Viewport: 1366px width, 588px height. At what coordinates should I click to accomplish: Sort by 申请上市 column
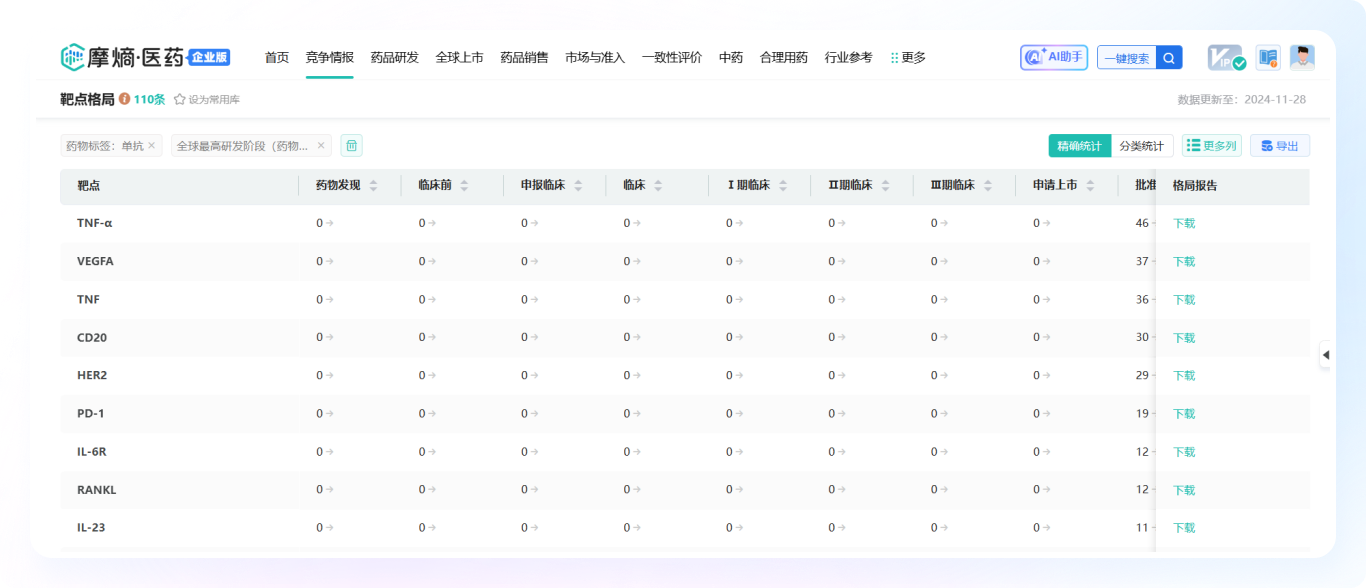pyautogui.click(x=1090, y=186)
